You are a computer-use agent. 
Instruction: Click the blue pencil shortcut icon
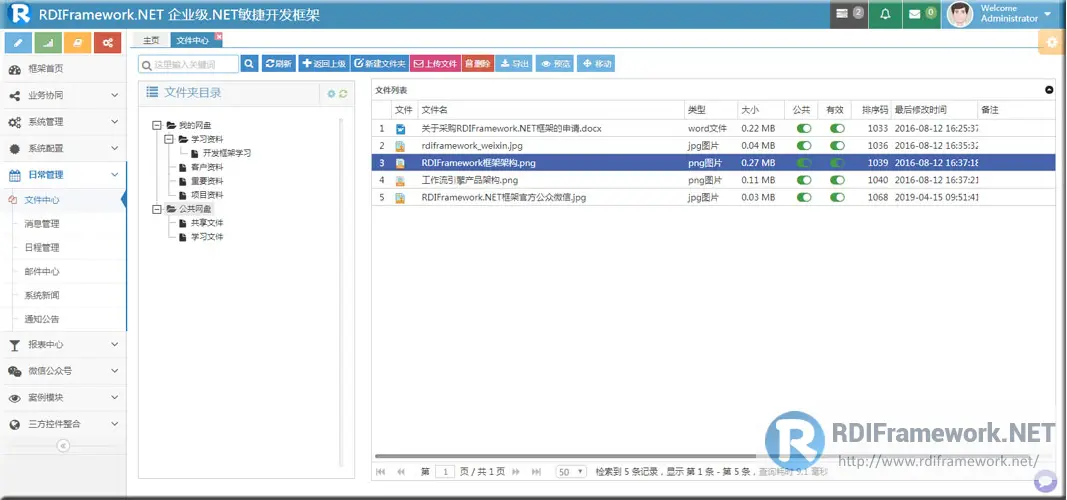click(x=18, y=43)
